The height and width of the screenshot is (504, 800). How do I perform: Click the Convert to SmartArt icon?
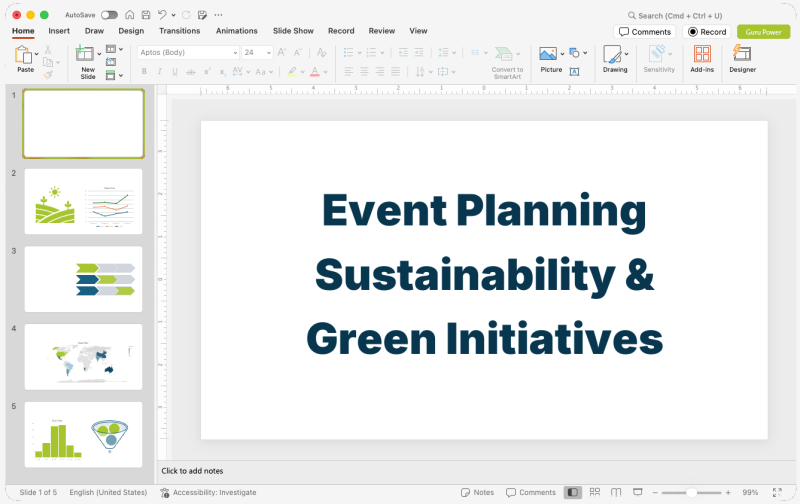pyautogui.click(x=504, y=53)
